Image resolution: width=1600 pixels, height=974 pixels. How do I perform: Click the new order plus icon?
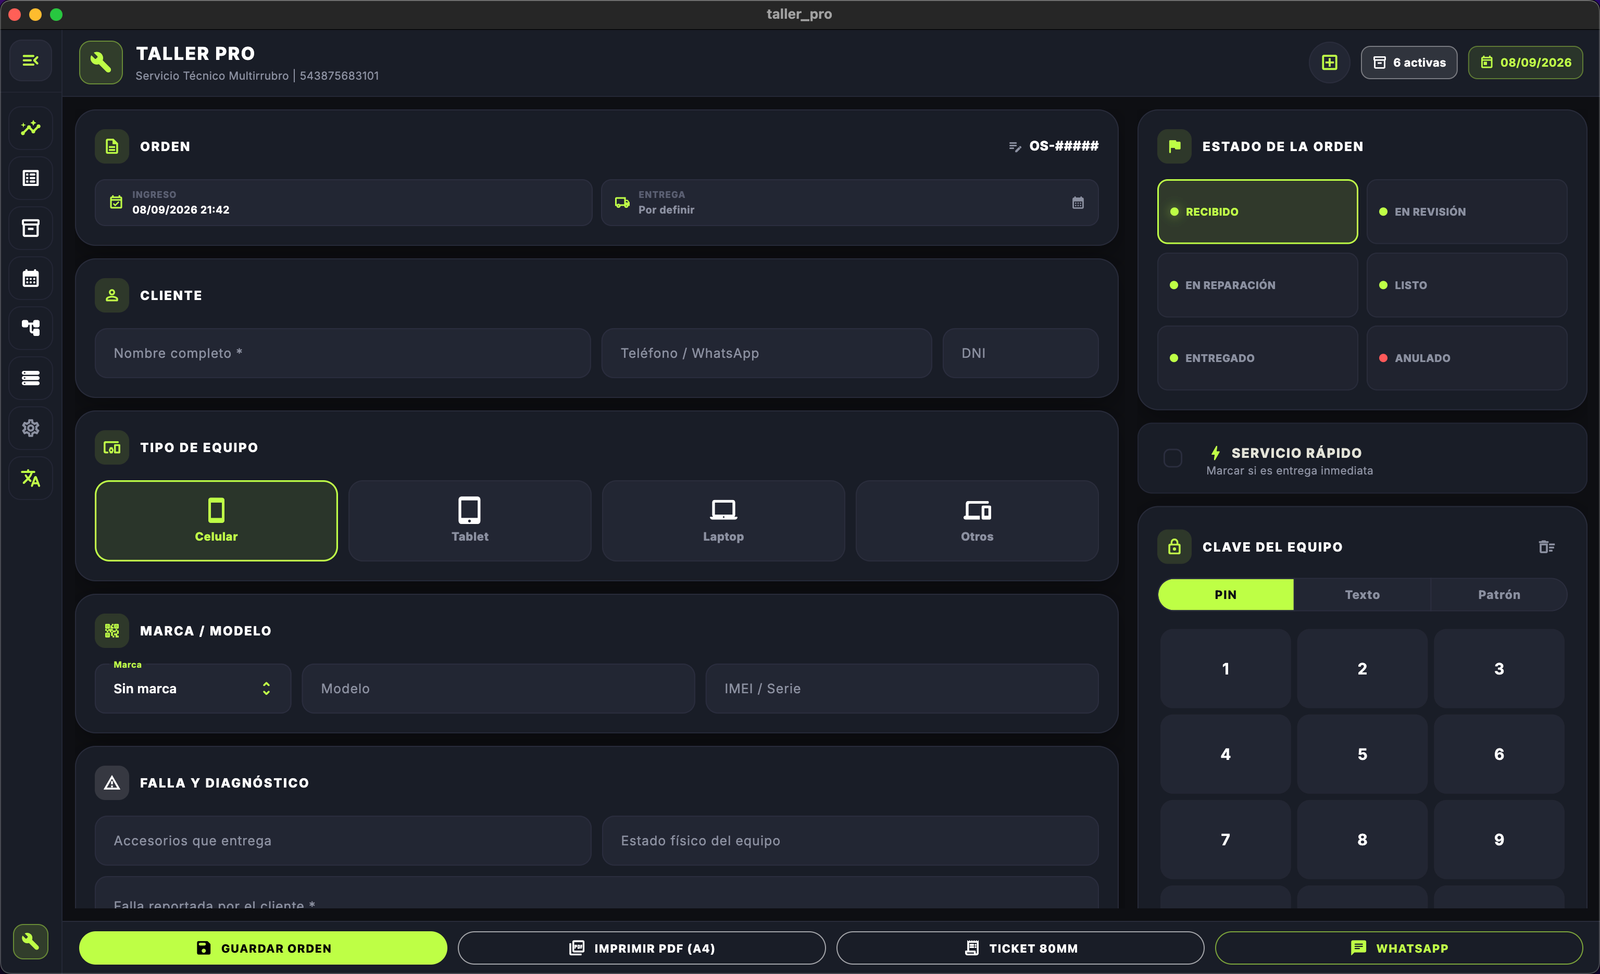point(1330,62)
